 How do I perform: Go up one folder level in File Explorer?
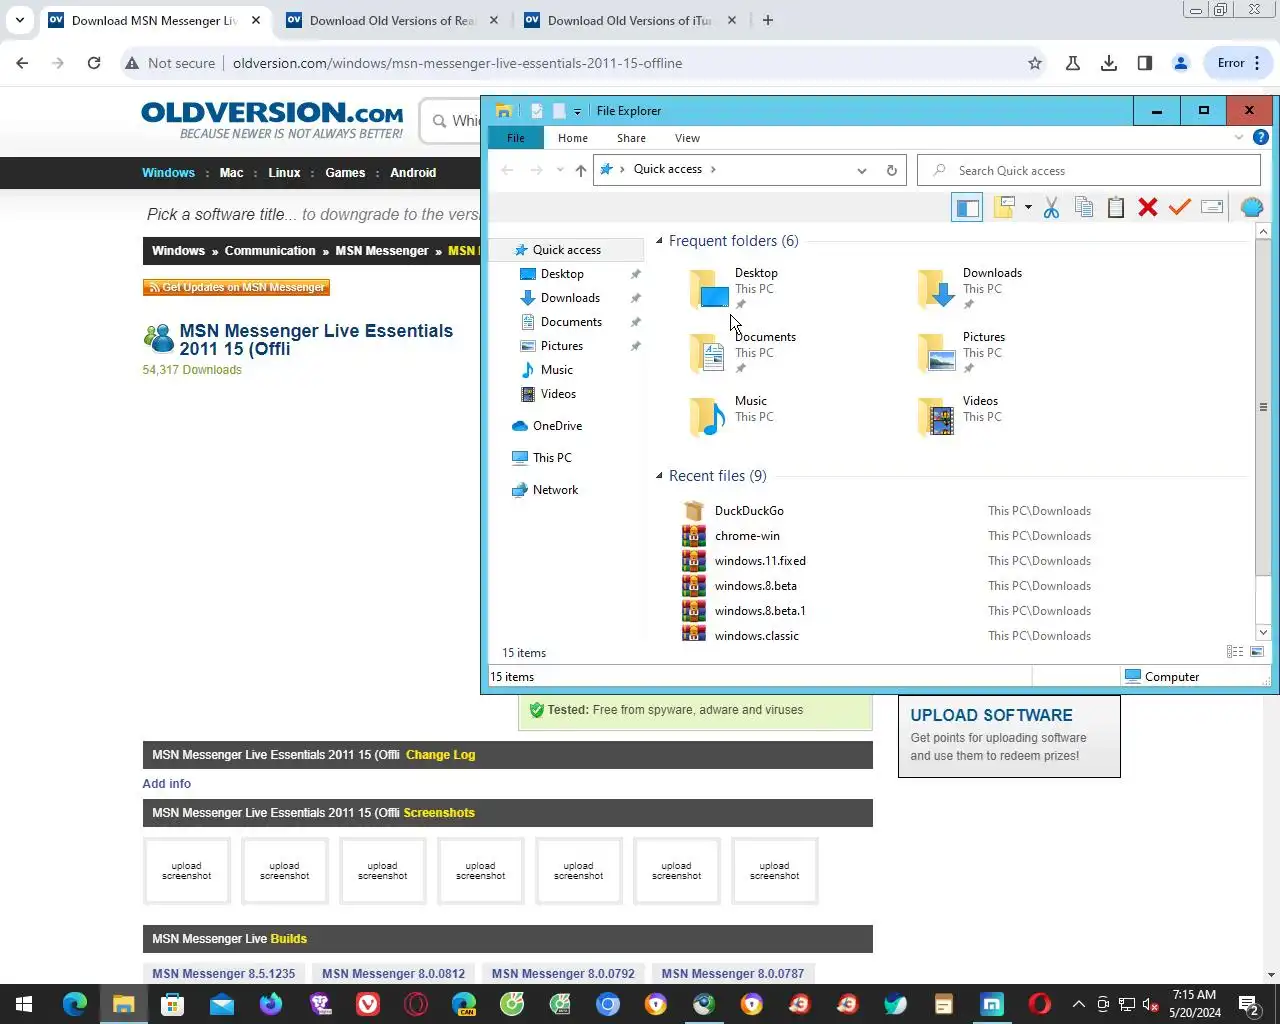click(581, 170)
